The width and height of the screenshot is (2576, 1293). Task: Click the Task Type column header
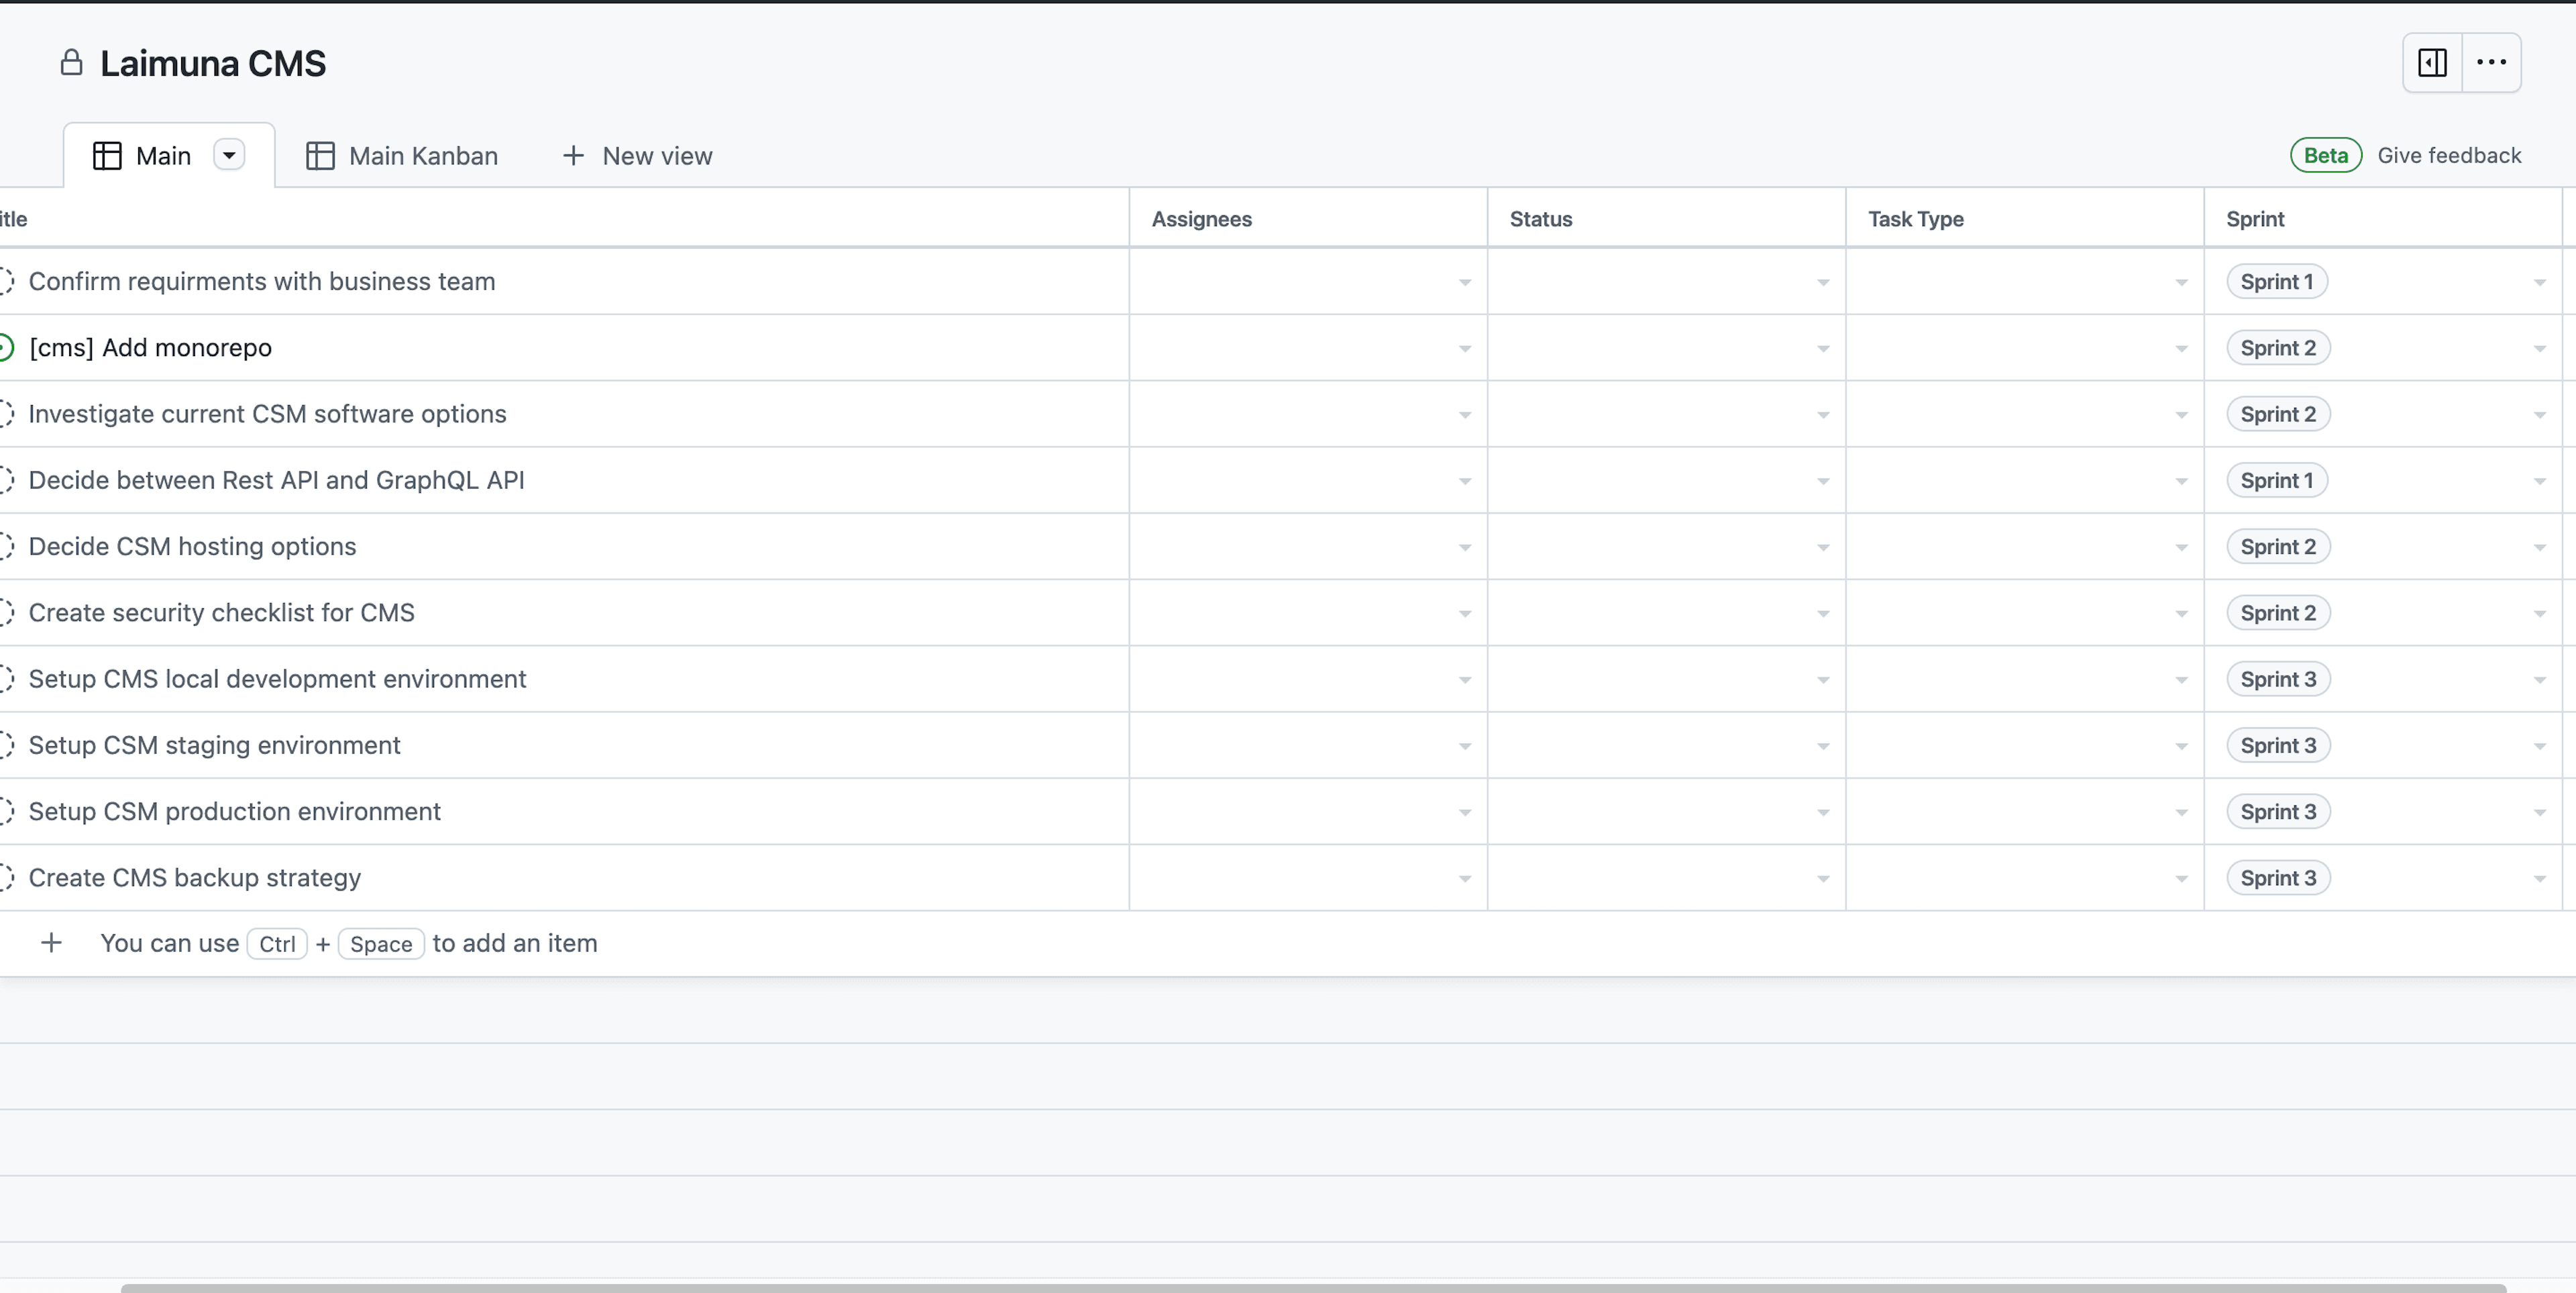click(2025, 219)
